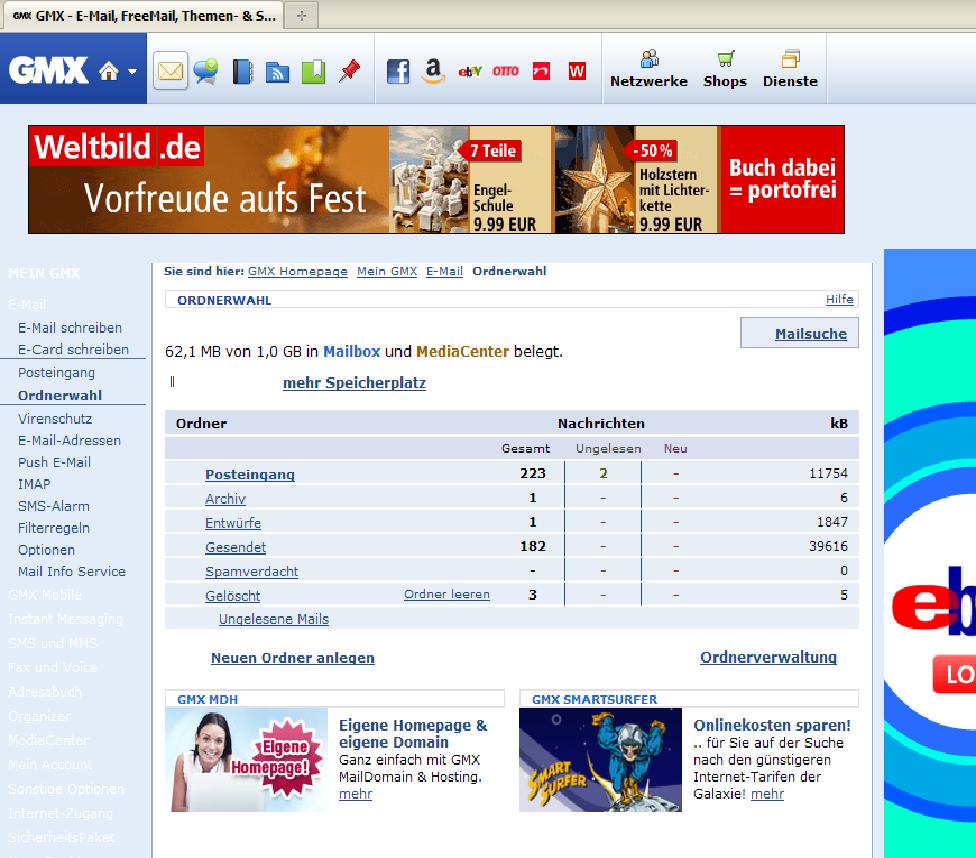Click mehr Speicherplatz link

(x=354, y=383)
